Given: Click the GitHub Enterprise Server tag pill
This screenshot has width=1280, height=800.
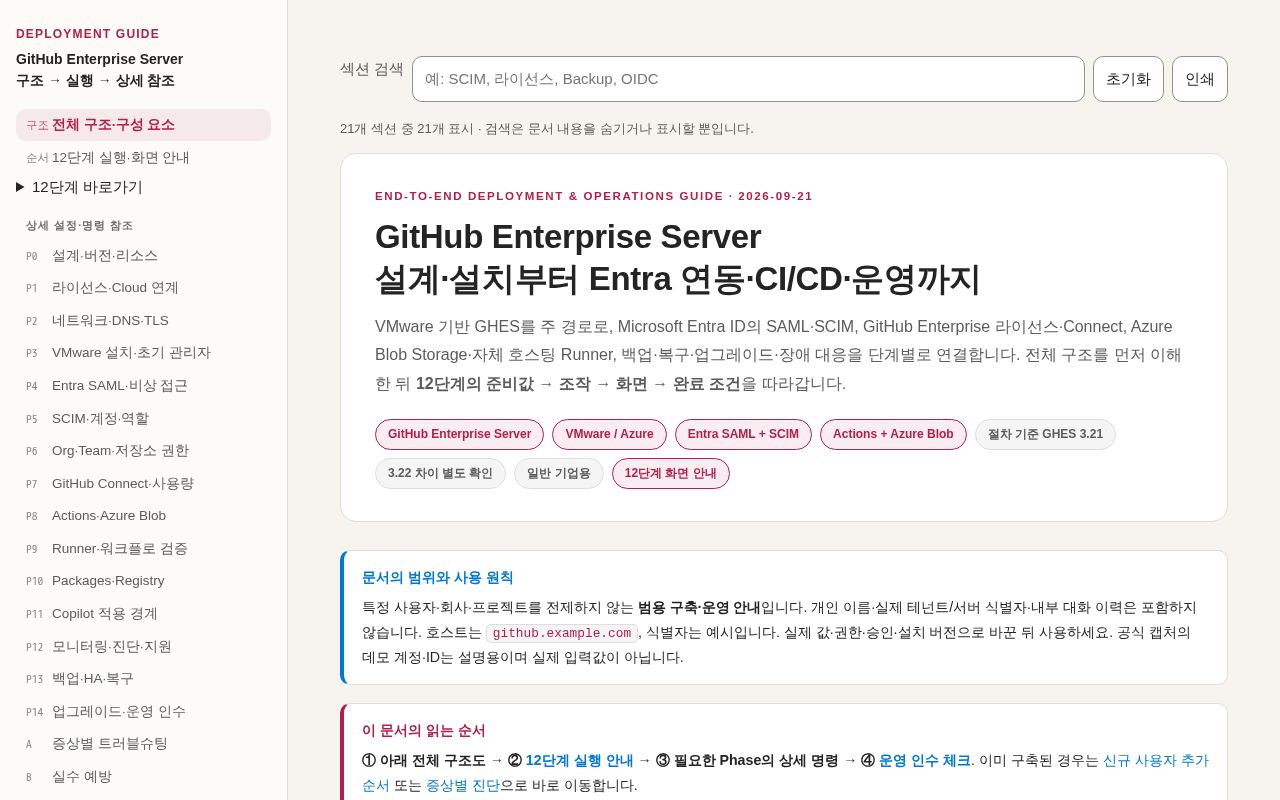Looking at the screenshot, I should click(459, 434).
